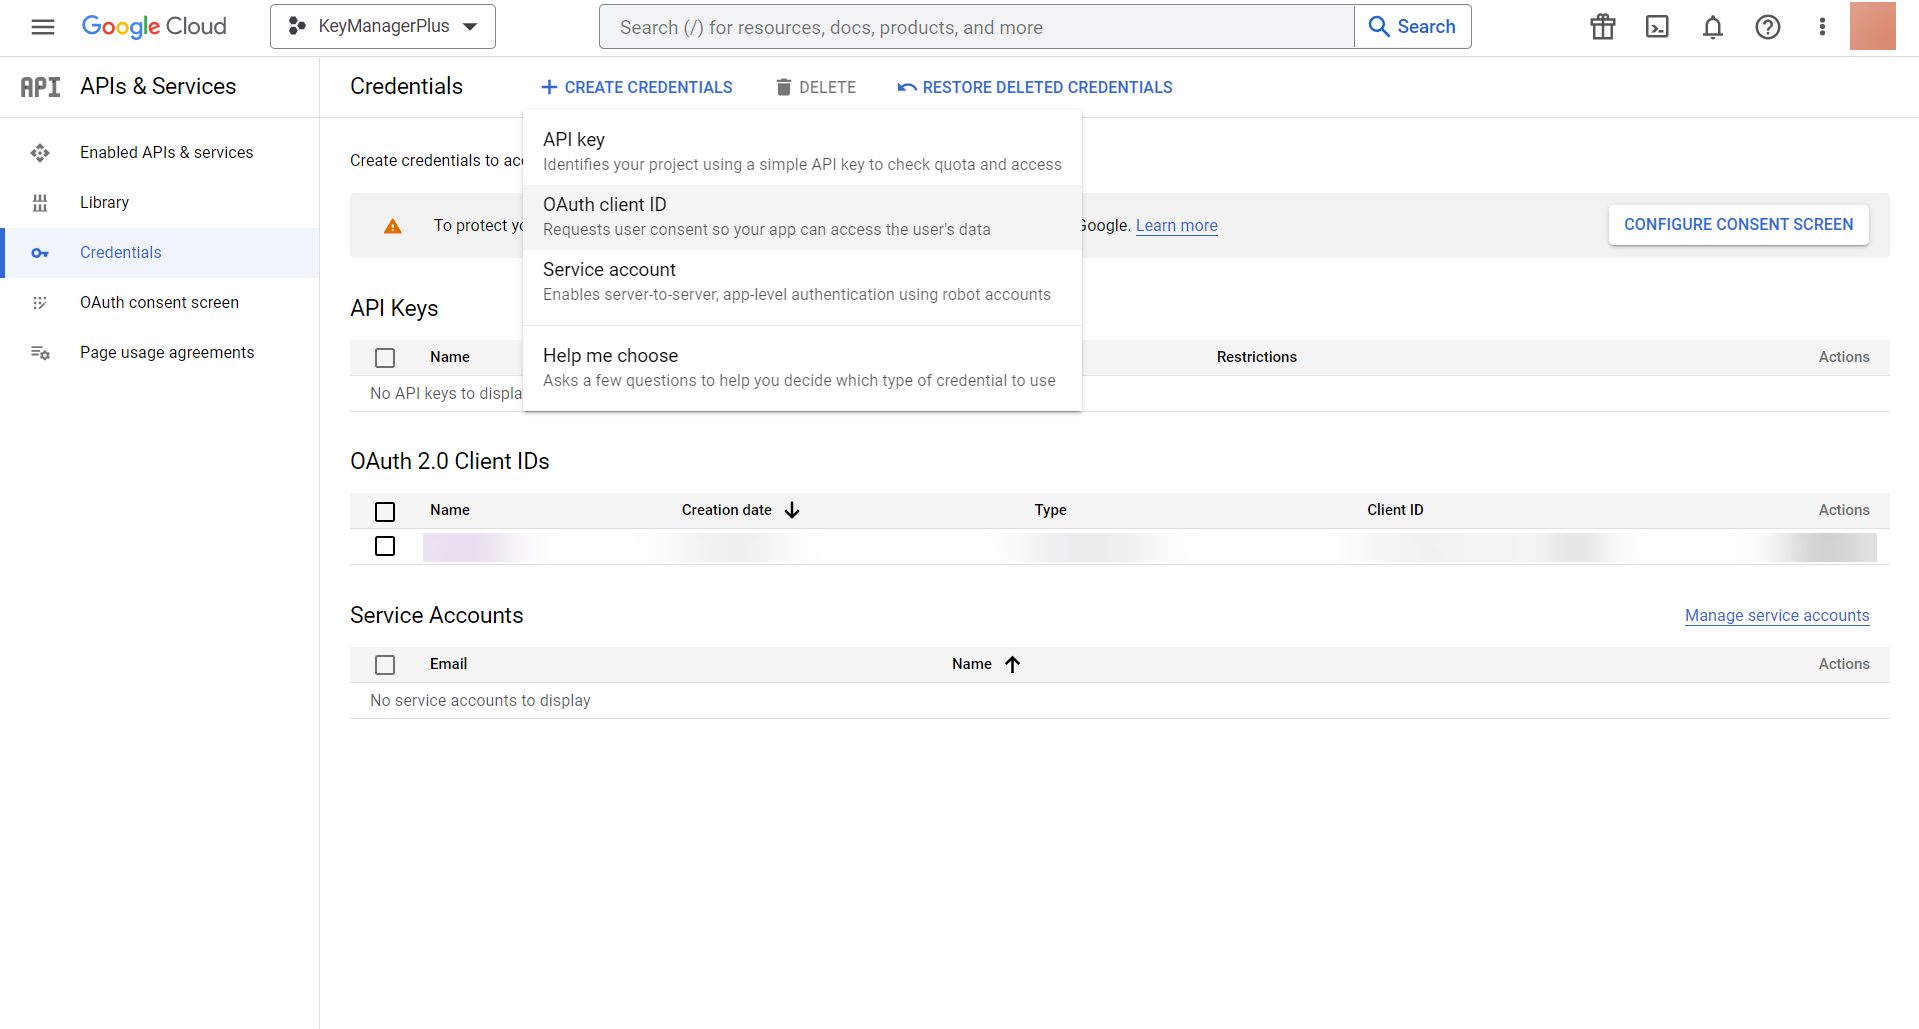Click the plus icon of Create Credentials
1919x1029 pixels.
click(549, 87)
